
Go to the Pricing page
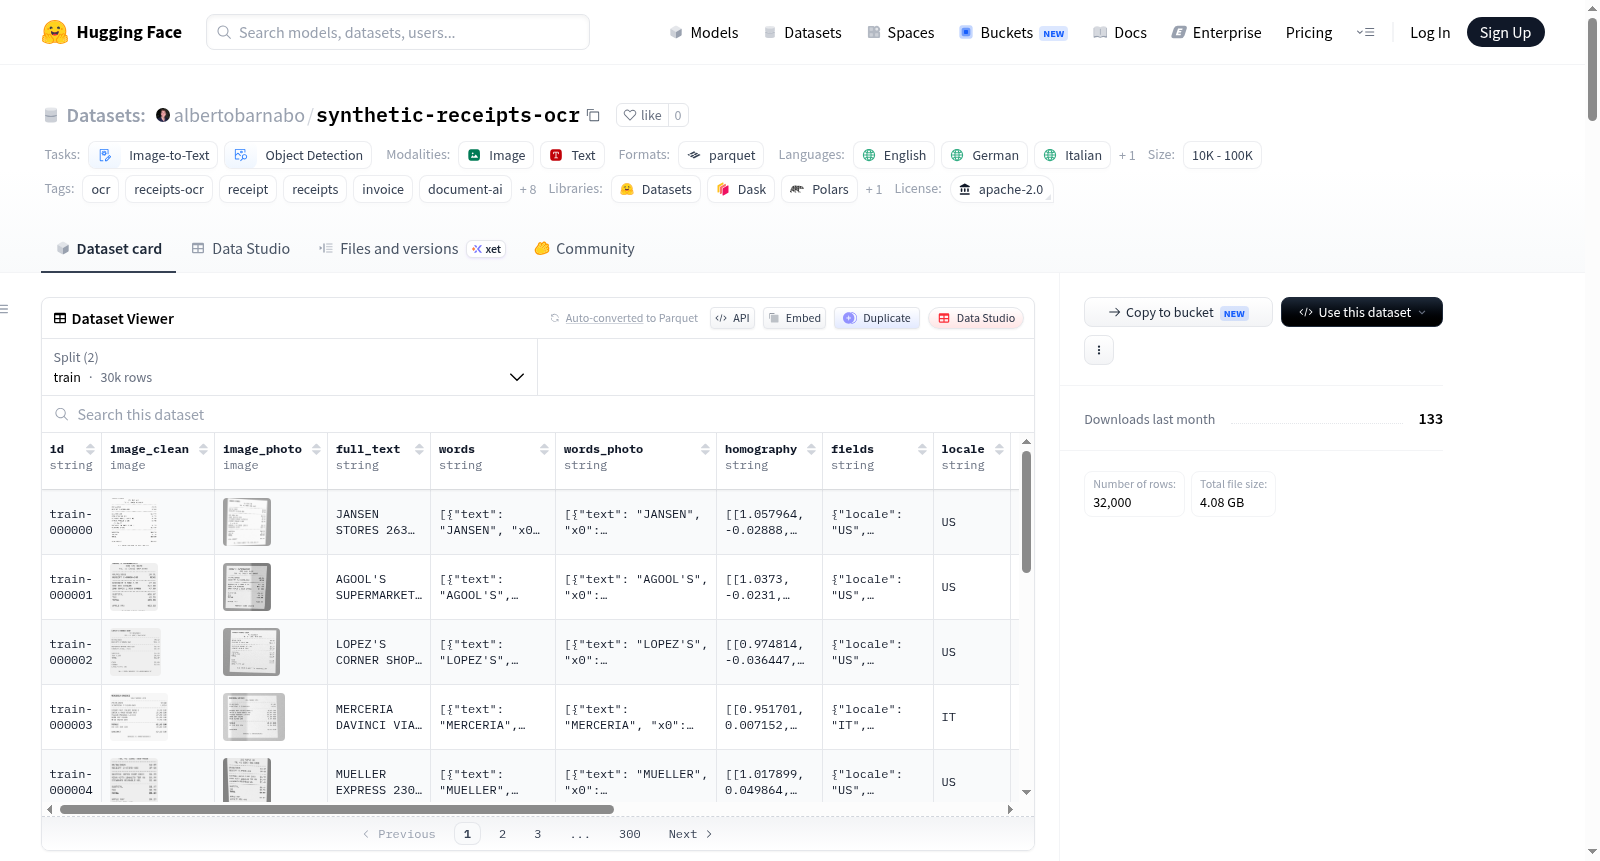tap(1309, 32)
